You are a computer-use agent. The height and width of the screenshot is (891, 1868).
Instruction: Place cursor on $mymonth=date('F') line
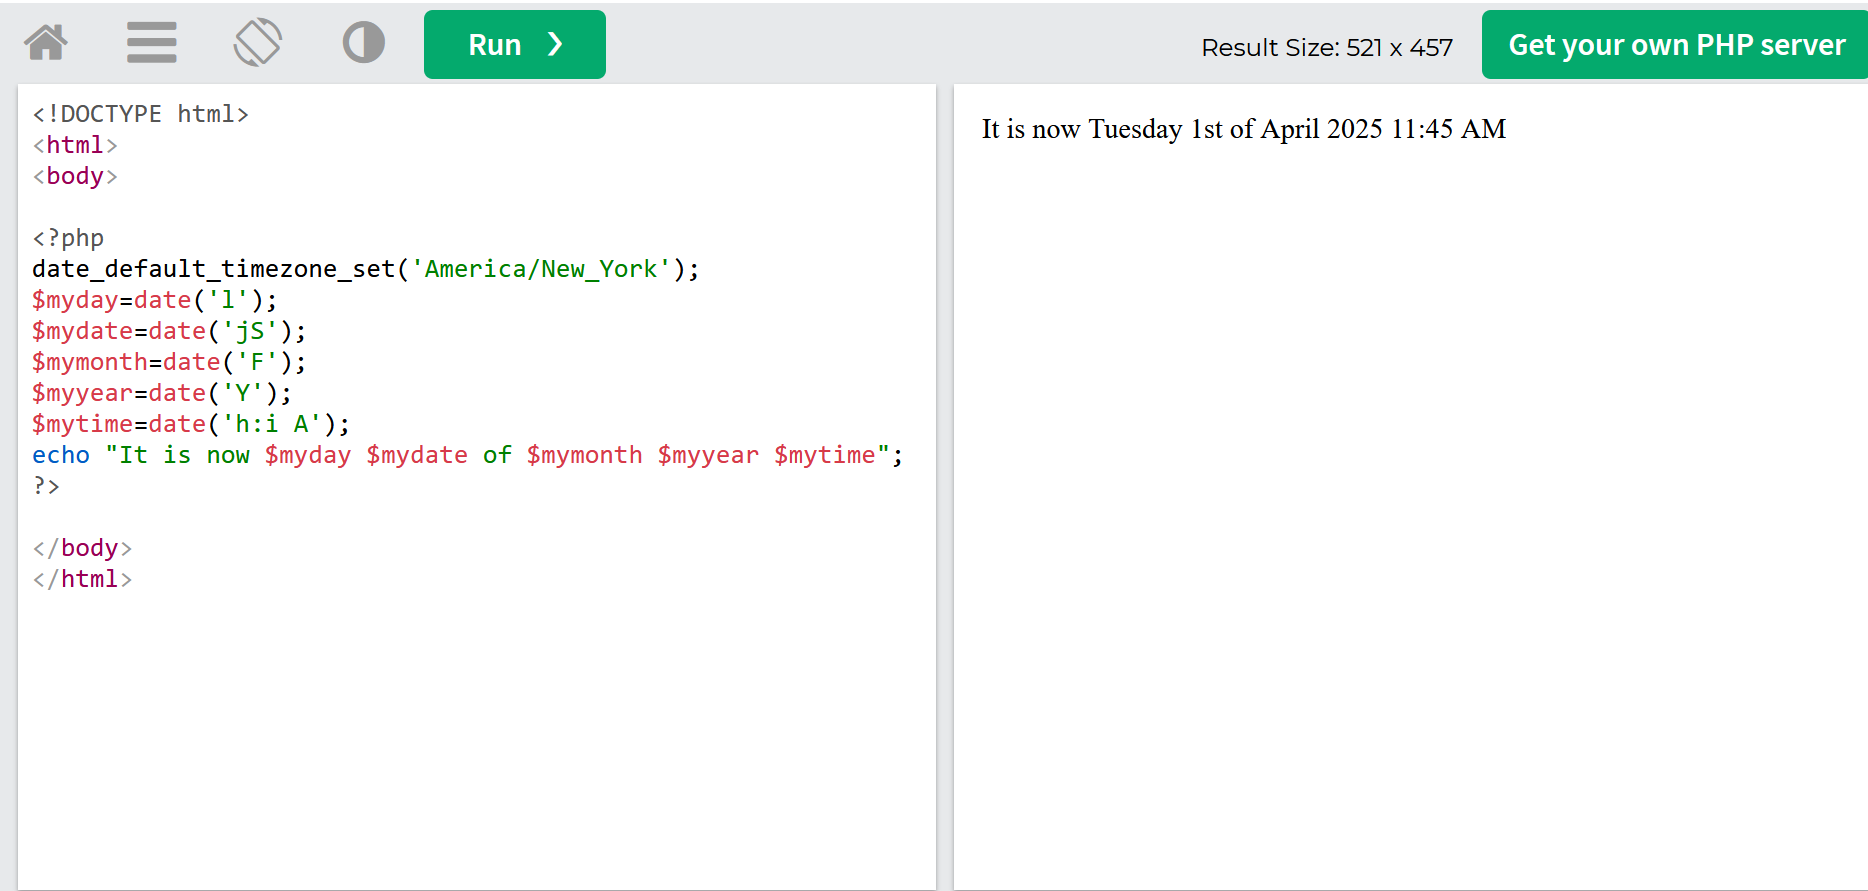point(169,362)
